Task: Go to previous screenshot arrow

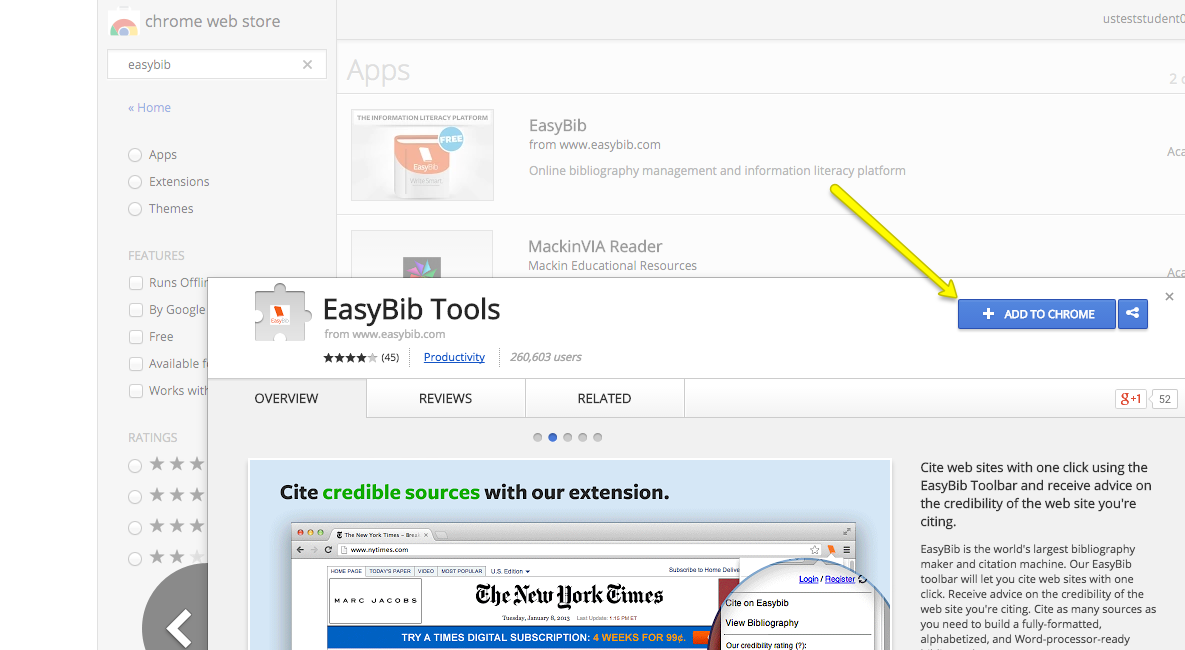Action: [x=178, y=627]
